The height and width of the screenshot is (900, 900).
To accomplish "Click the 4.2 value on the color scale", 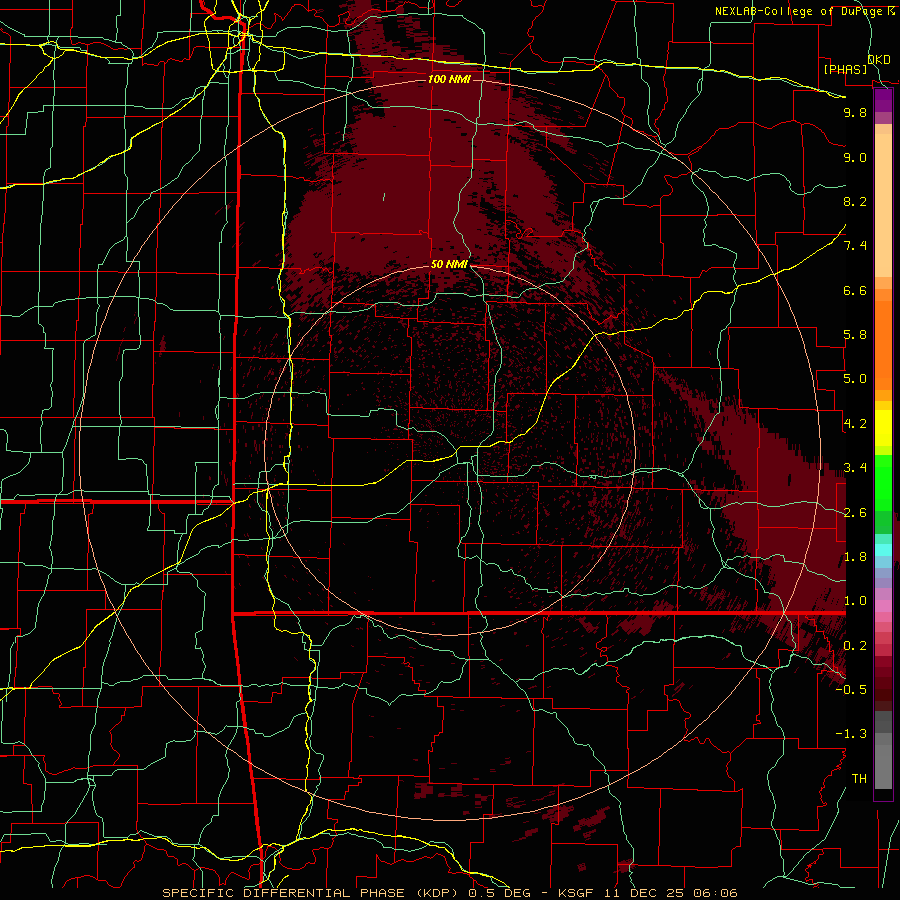I will point(855,424).
